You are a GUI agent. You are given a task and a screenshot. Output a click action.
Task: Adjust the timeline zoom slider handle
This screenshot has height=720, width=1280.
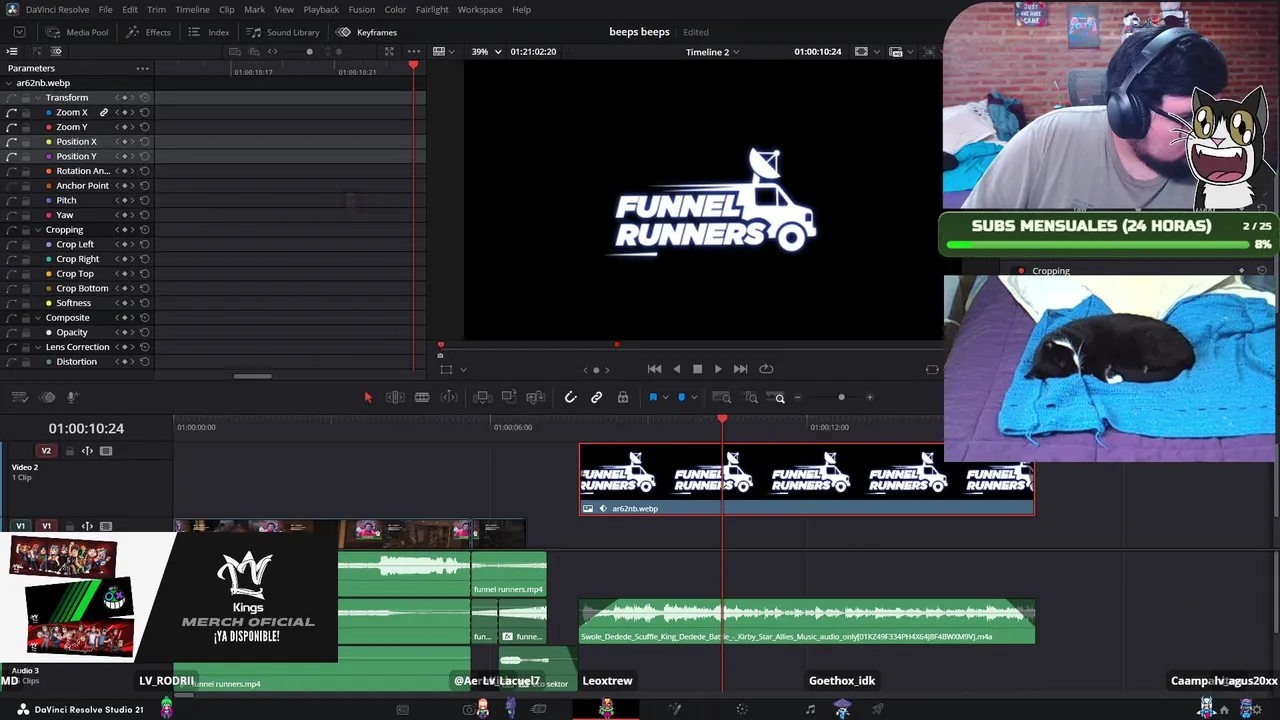tap(841, 398)
